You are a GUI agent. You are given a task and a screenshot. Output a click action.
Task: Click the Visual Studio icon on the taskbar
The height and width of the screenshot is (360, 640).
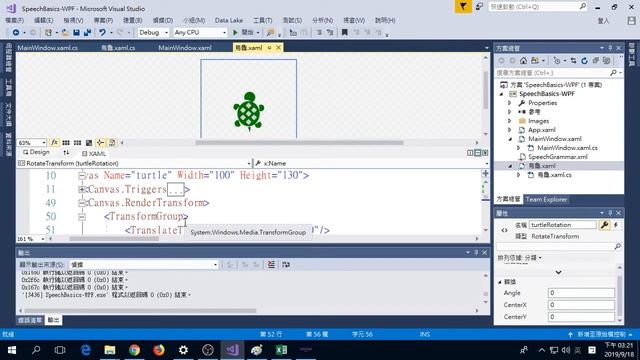[232, 350]
